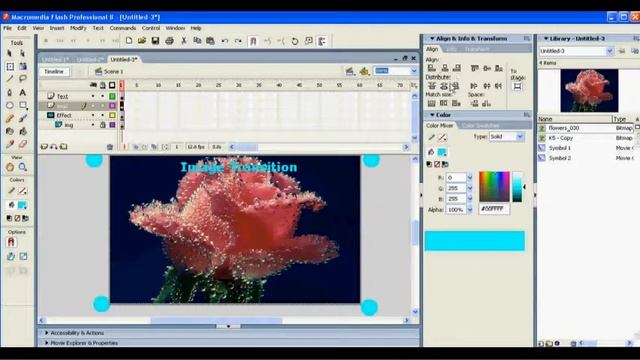Switch to the Untitled-3* document tab
The image size is (640, 360).
coord(124,60)
